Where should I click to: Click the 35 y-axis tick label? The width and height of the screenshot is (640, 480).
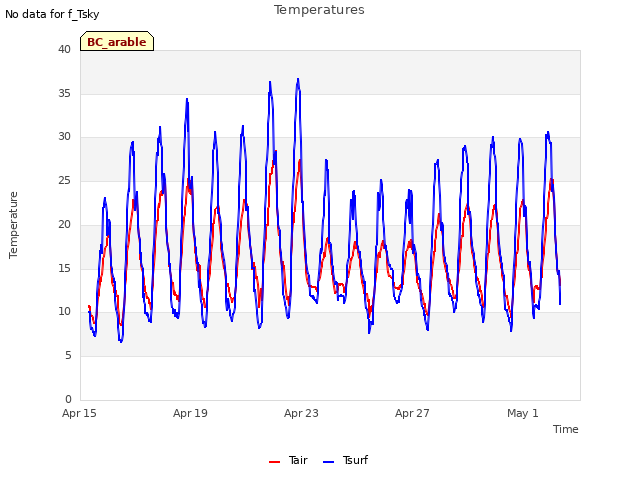[64, 93]
